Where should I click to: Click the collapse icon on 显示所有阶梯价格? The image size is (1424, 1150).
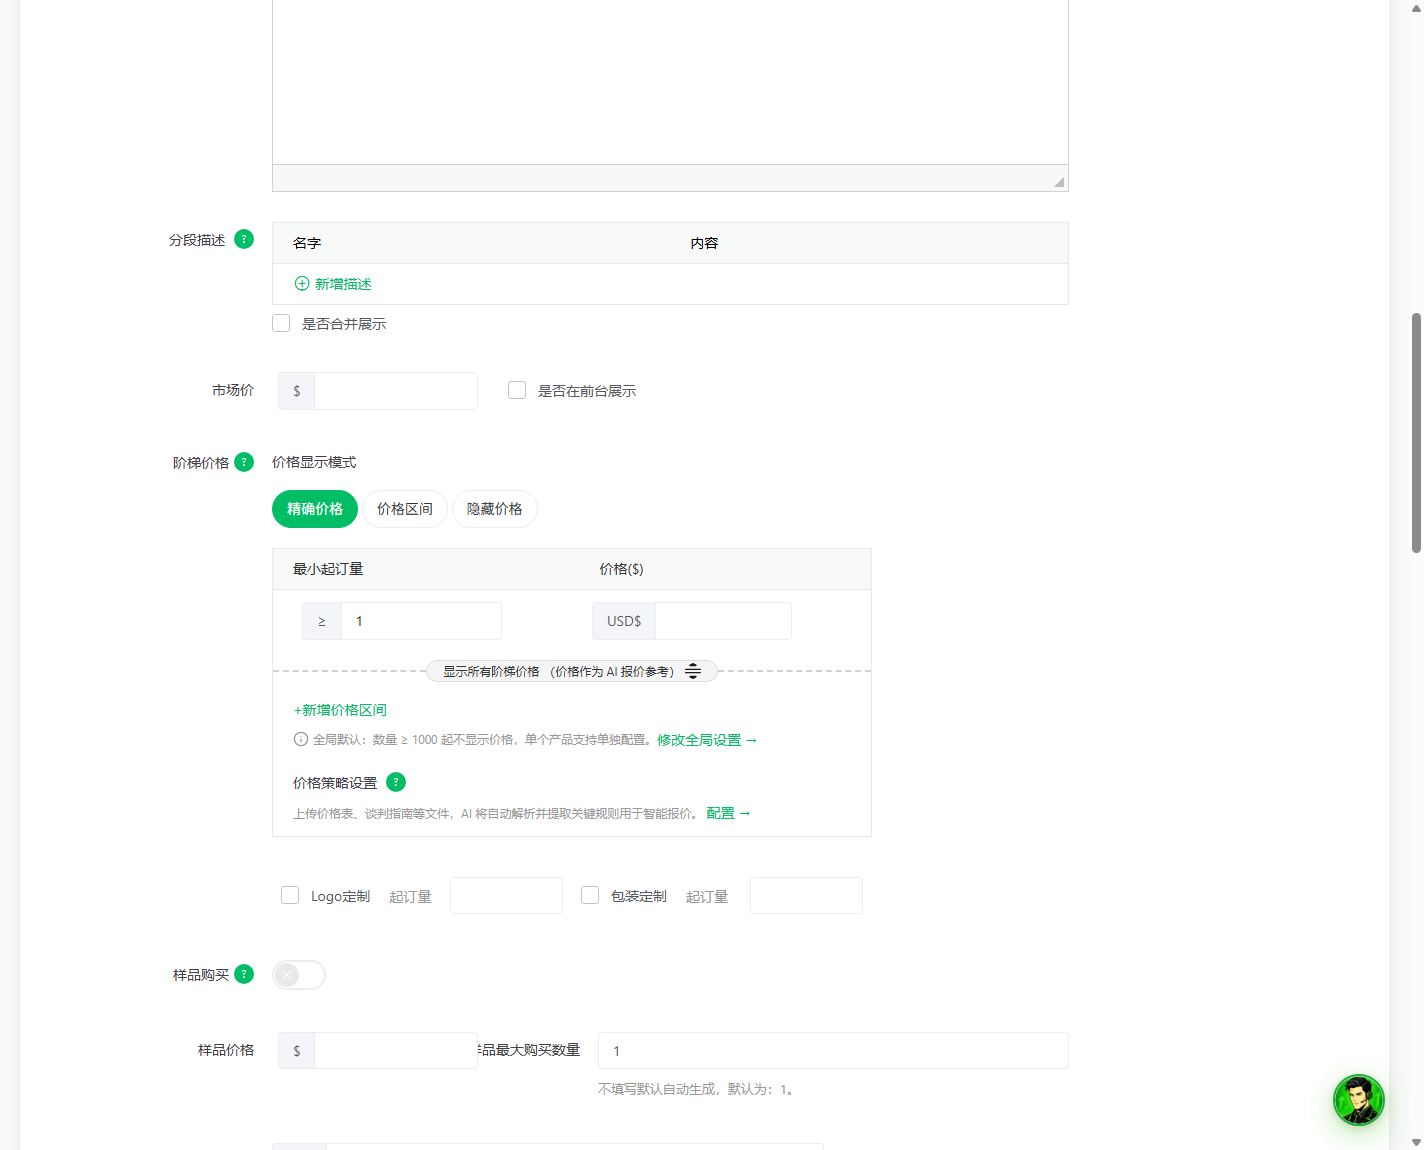point(693,671)
